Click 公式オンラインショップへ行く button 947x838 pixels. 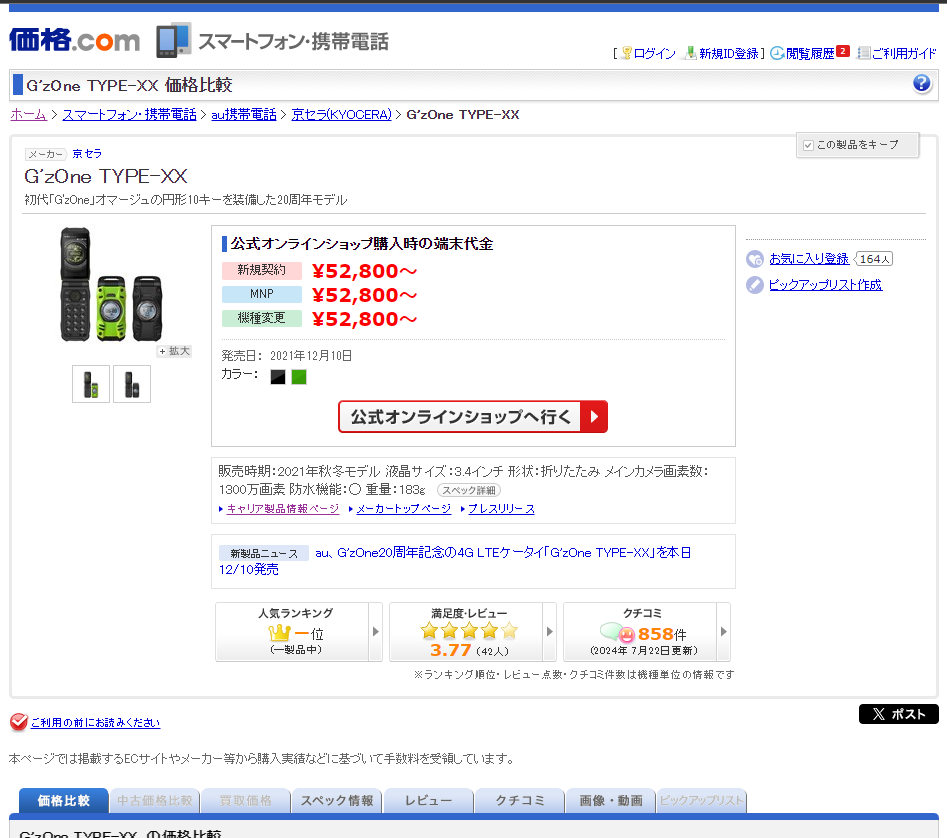pyautogui.click(x=473, y=417)
